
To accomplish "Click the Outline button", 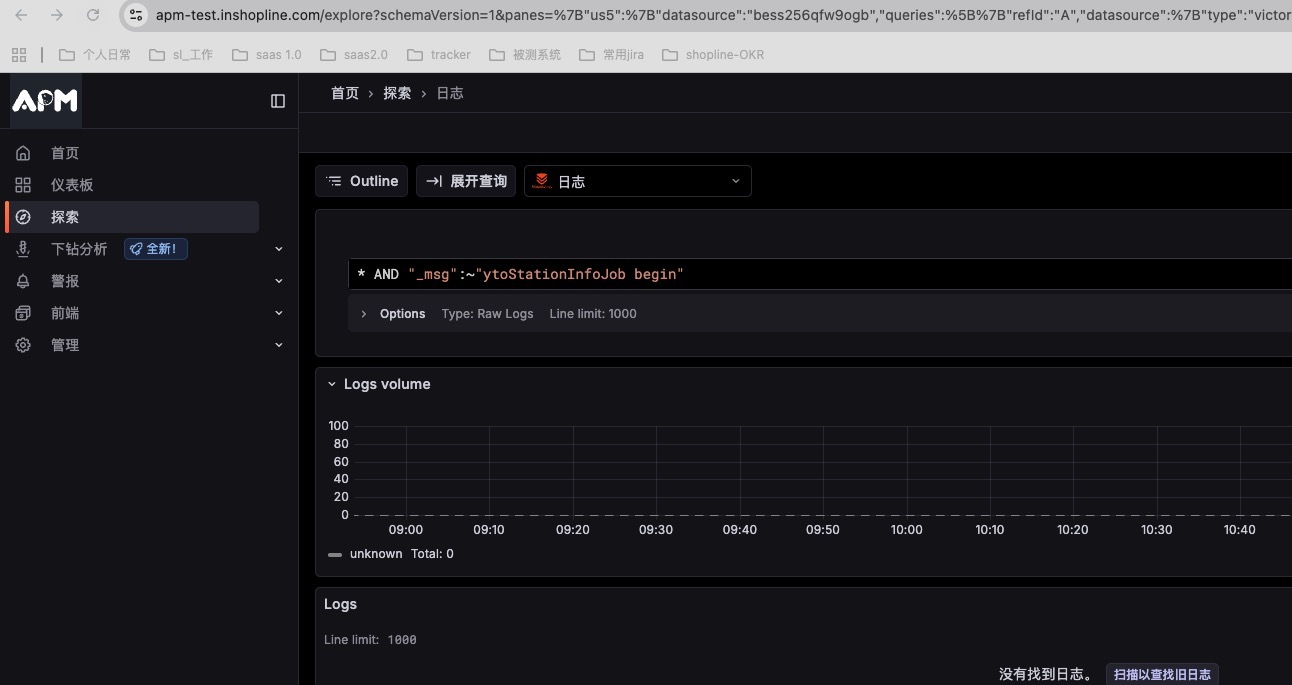I will coord(362,181).
